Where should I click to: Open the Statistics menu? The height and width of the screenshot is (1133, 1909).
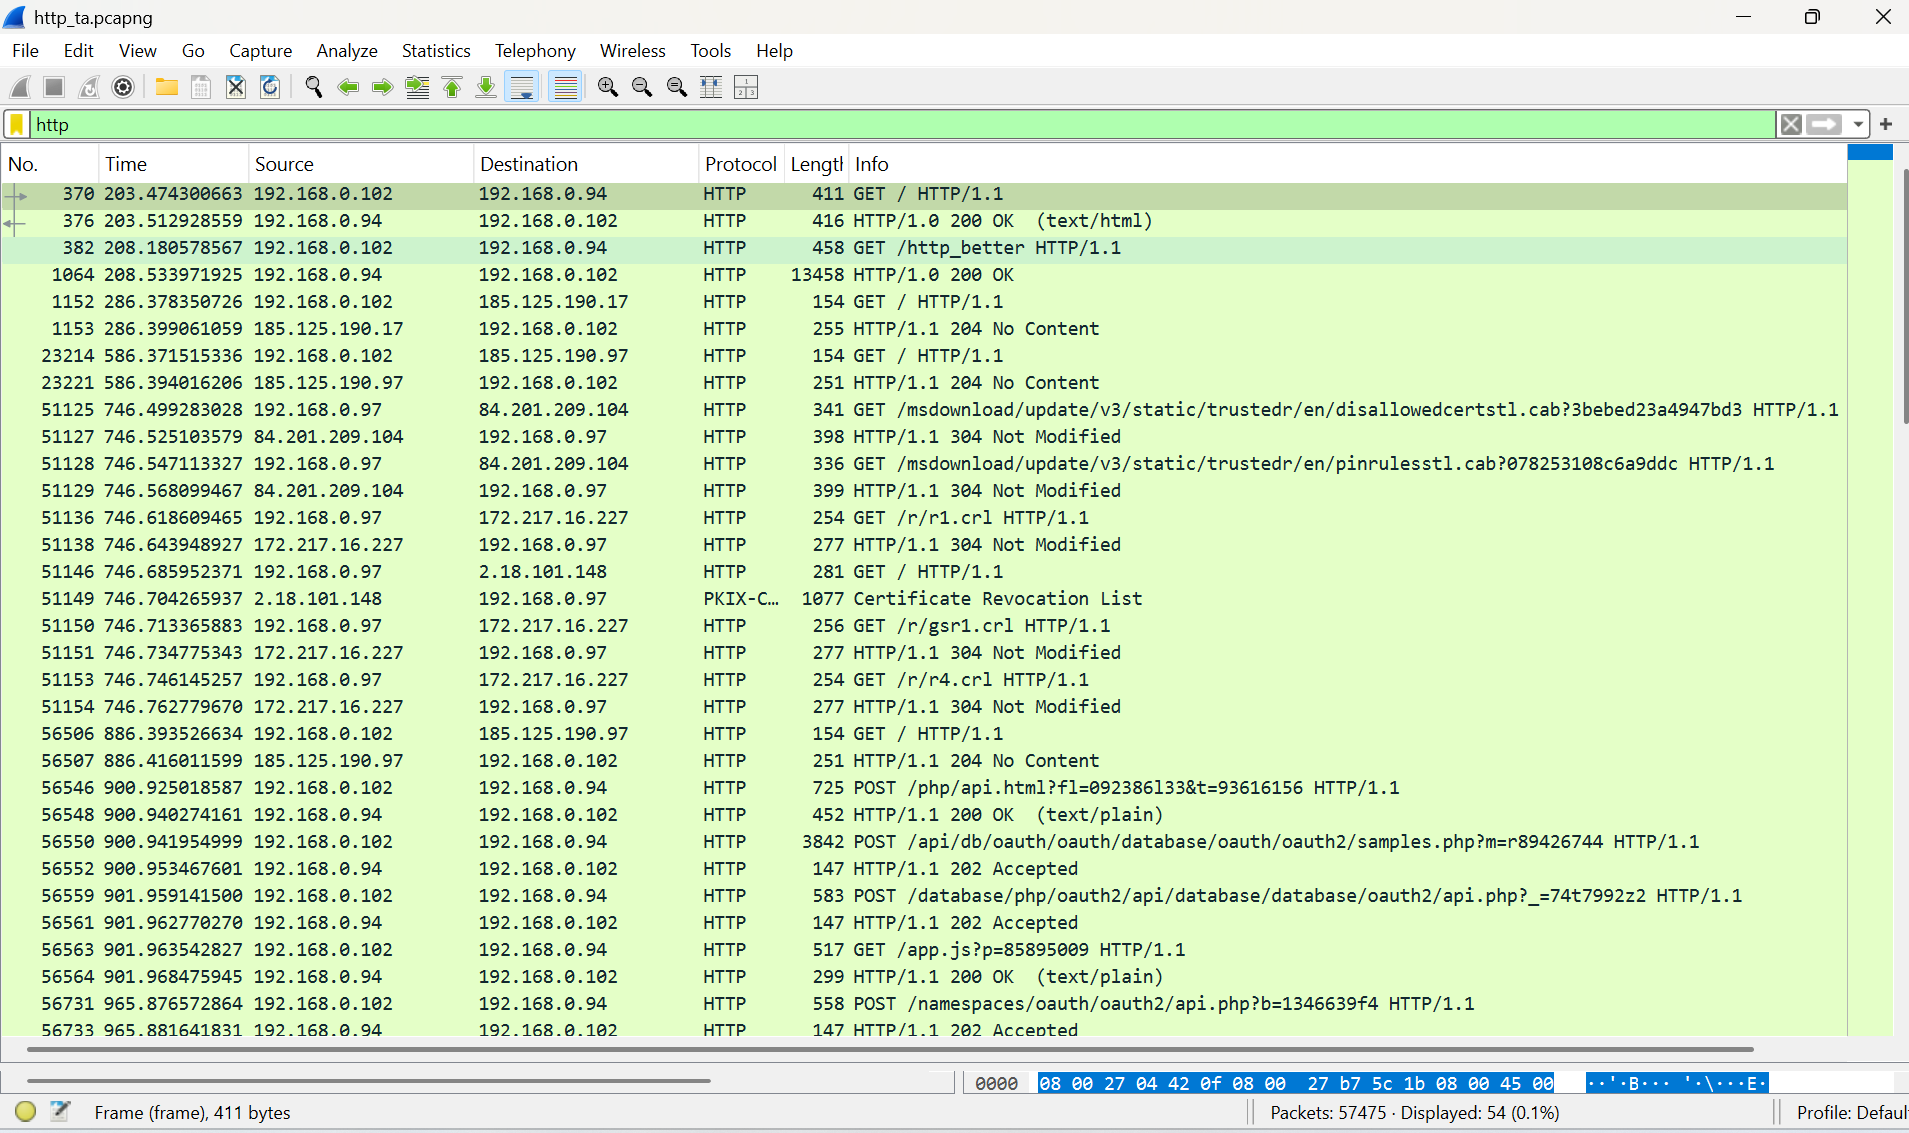click(436, 50)
